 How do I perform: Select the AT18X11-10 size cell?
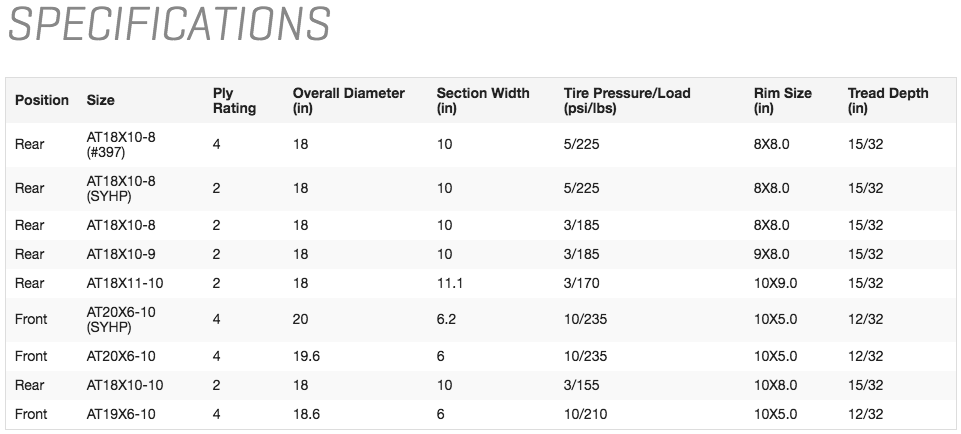click(125, 283)
